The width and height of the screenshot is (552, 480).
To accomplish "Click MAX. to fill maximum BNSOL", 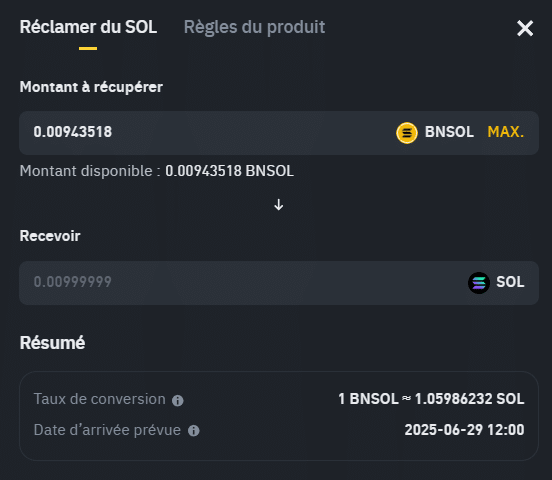I will point(506,132).
